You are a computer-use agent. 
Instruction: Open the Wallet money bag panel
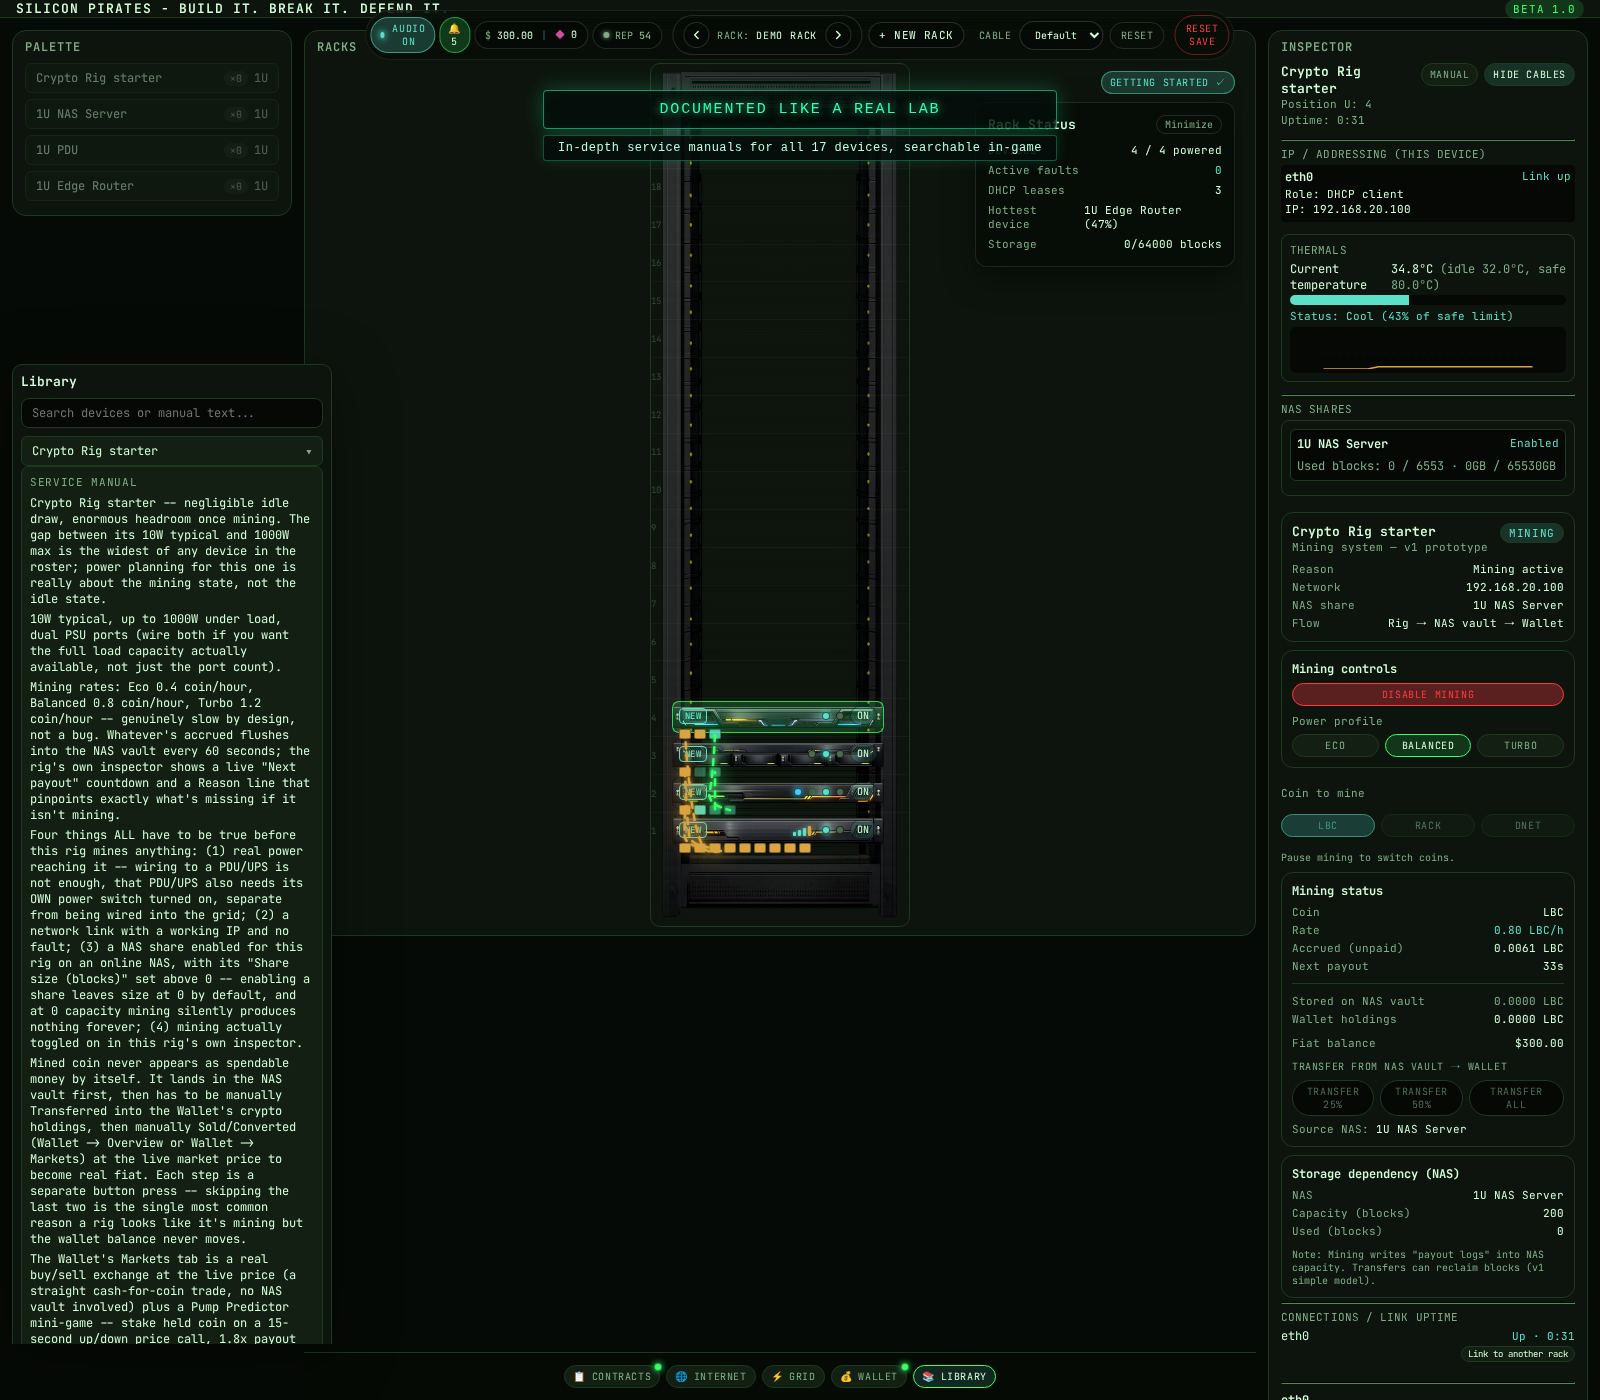869,1376
